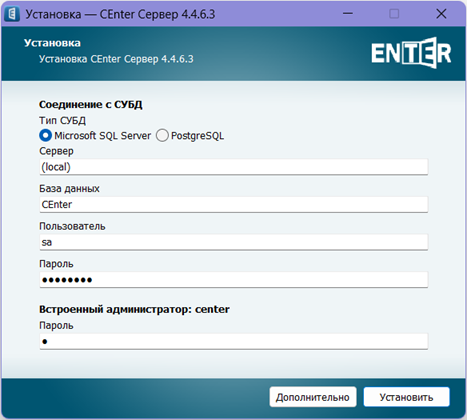
Task: Click the header subtitle Установка CEnter Сервер 4.4.6.3
Action: click(x=116, y=59)
